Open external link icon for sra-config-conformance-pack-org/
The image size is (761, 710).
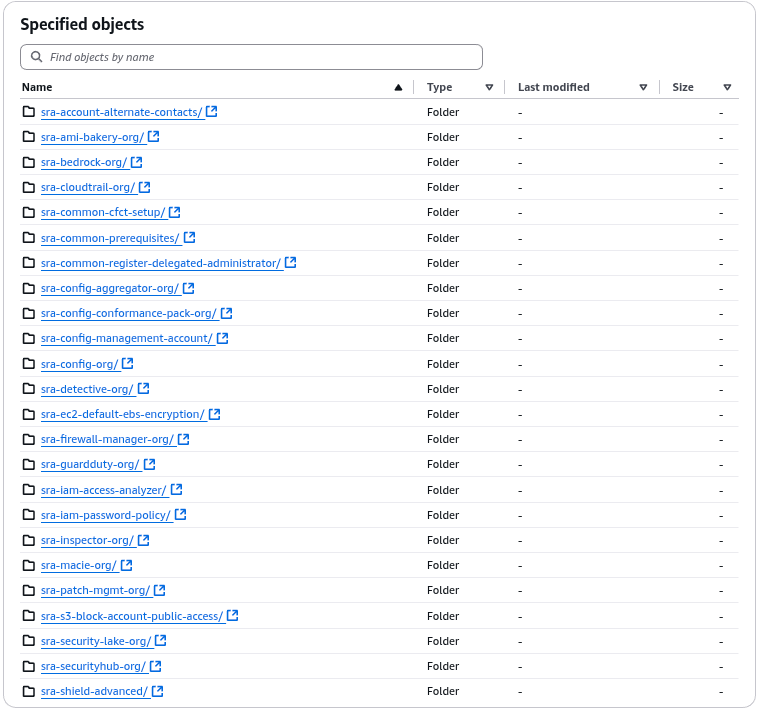[226, 313]
